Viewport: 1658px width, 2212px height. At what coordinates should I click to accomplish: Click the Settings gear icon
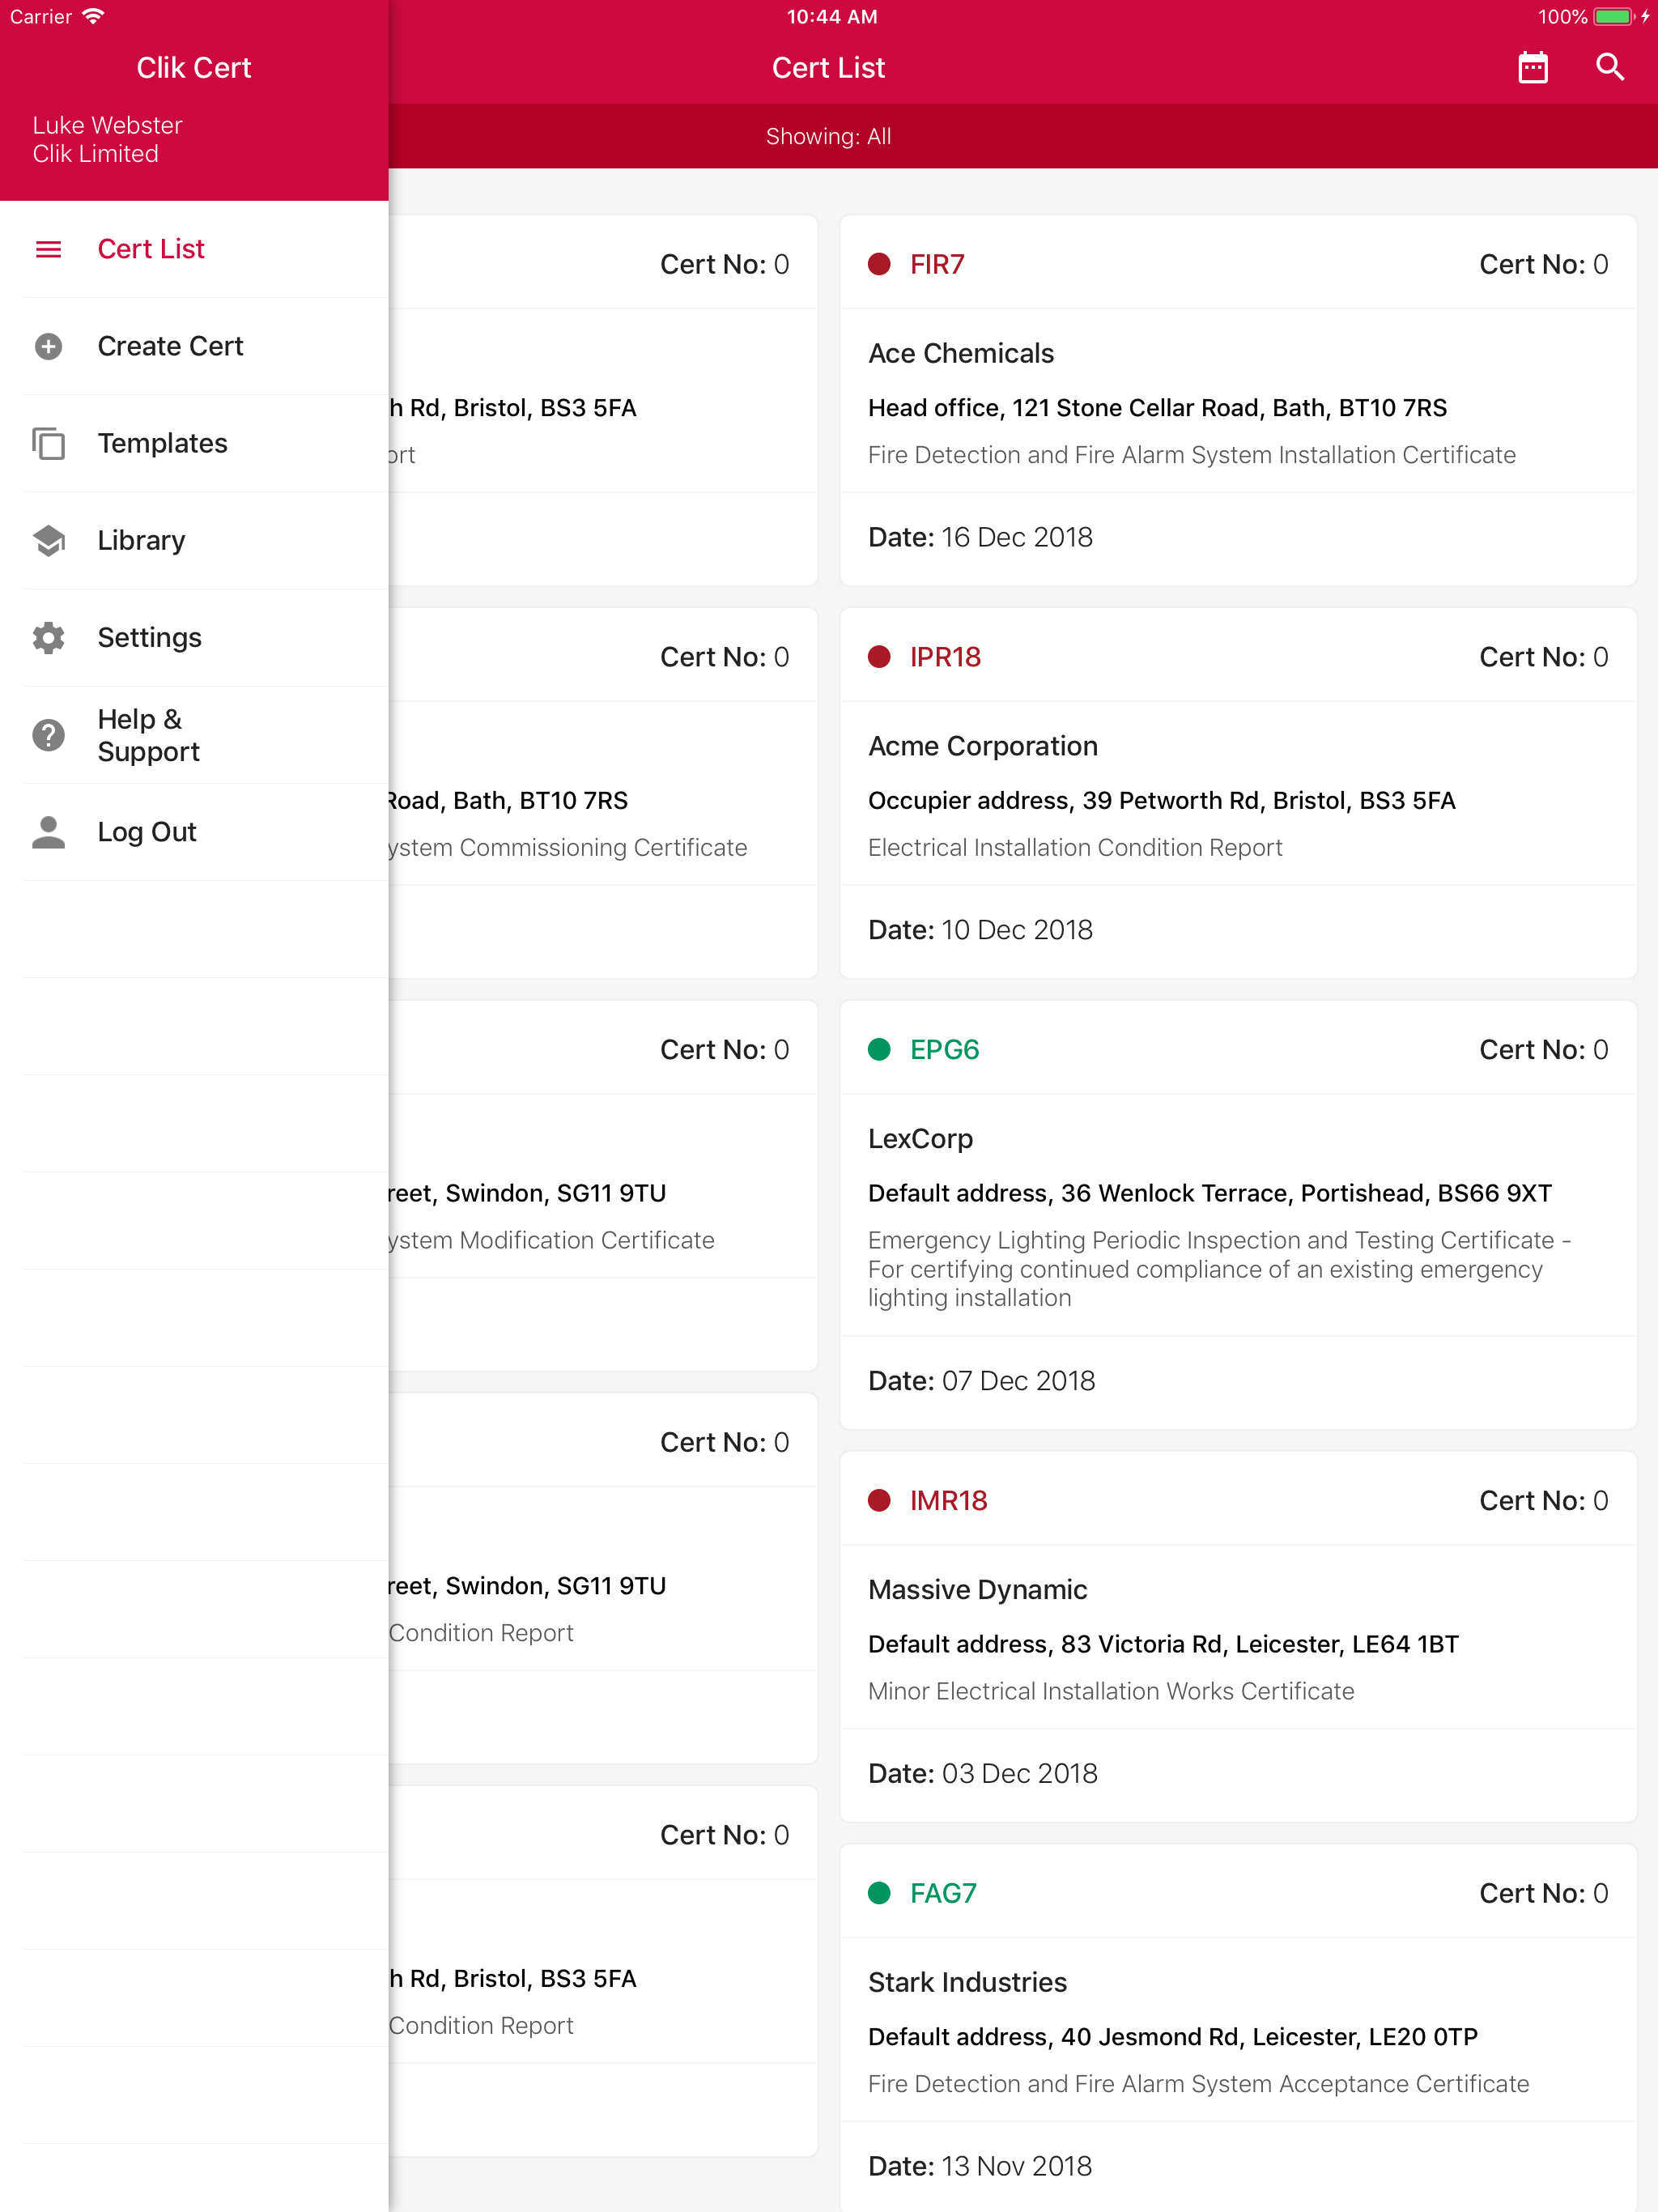[48, 637]
